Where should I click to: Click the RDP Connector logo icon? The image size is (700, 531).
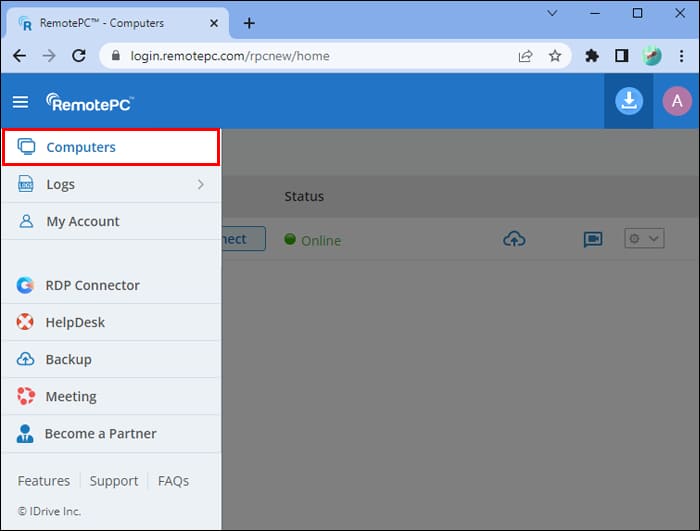point(25,285)
